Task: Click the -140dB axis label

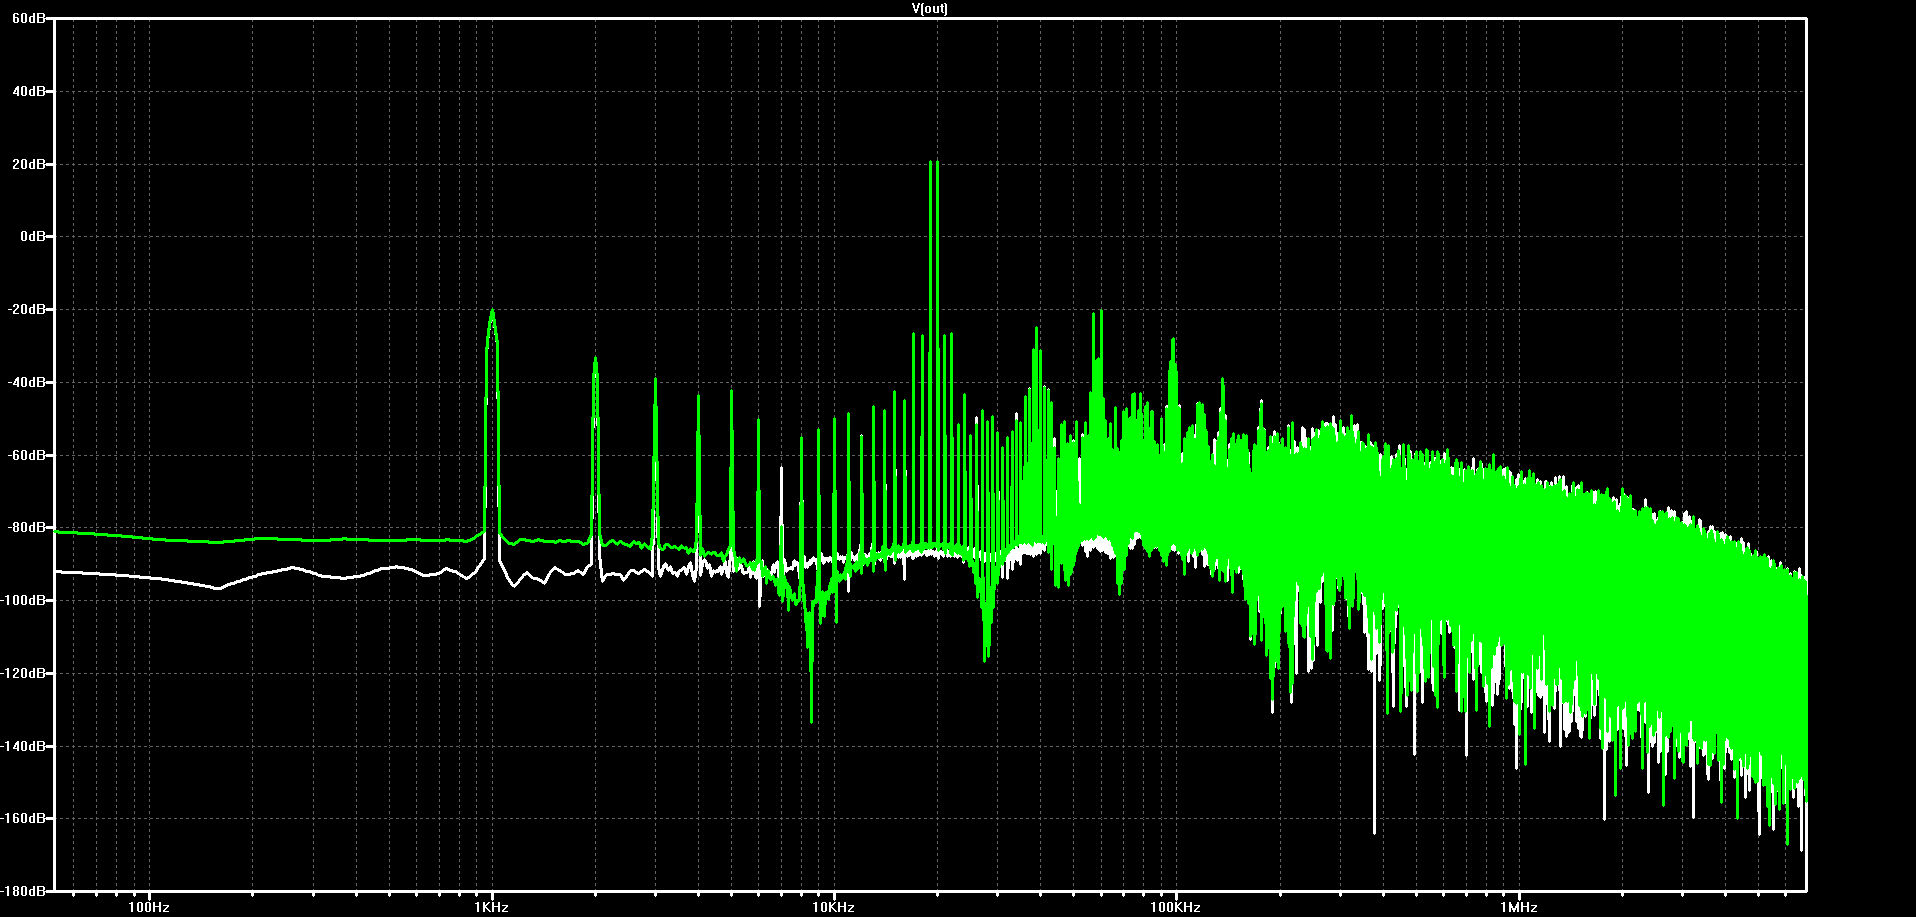Action: [24, 746]
